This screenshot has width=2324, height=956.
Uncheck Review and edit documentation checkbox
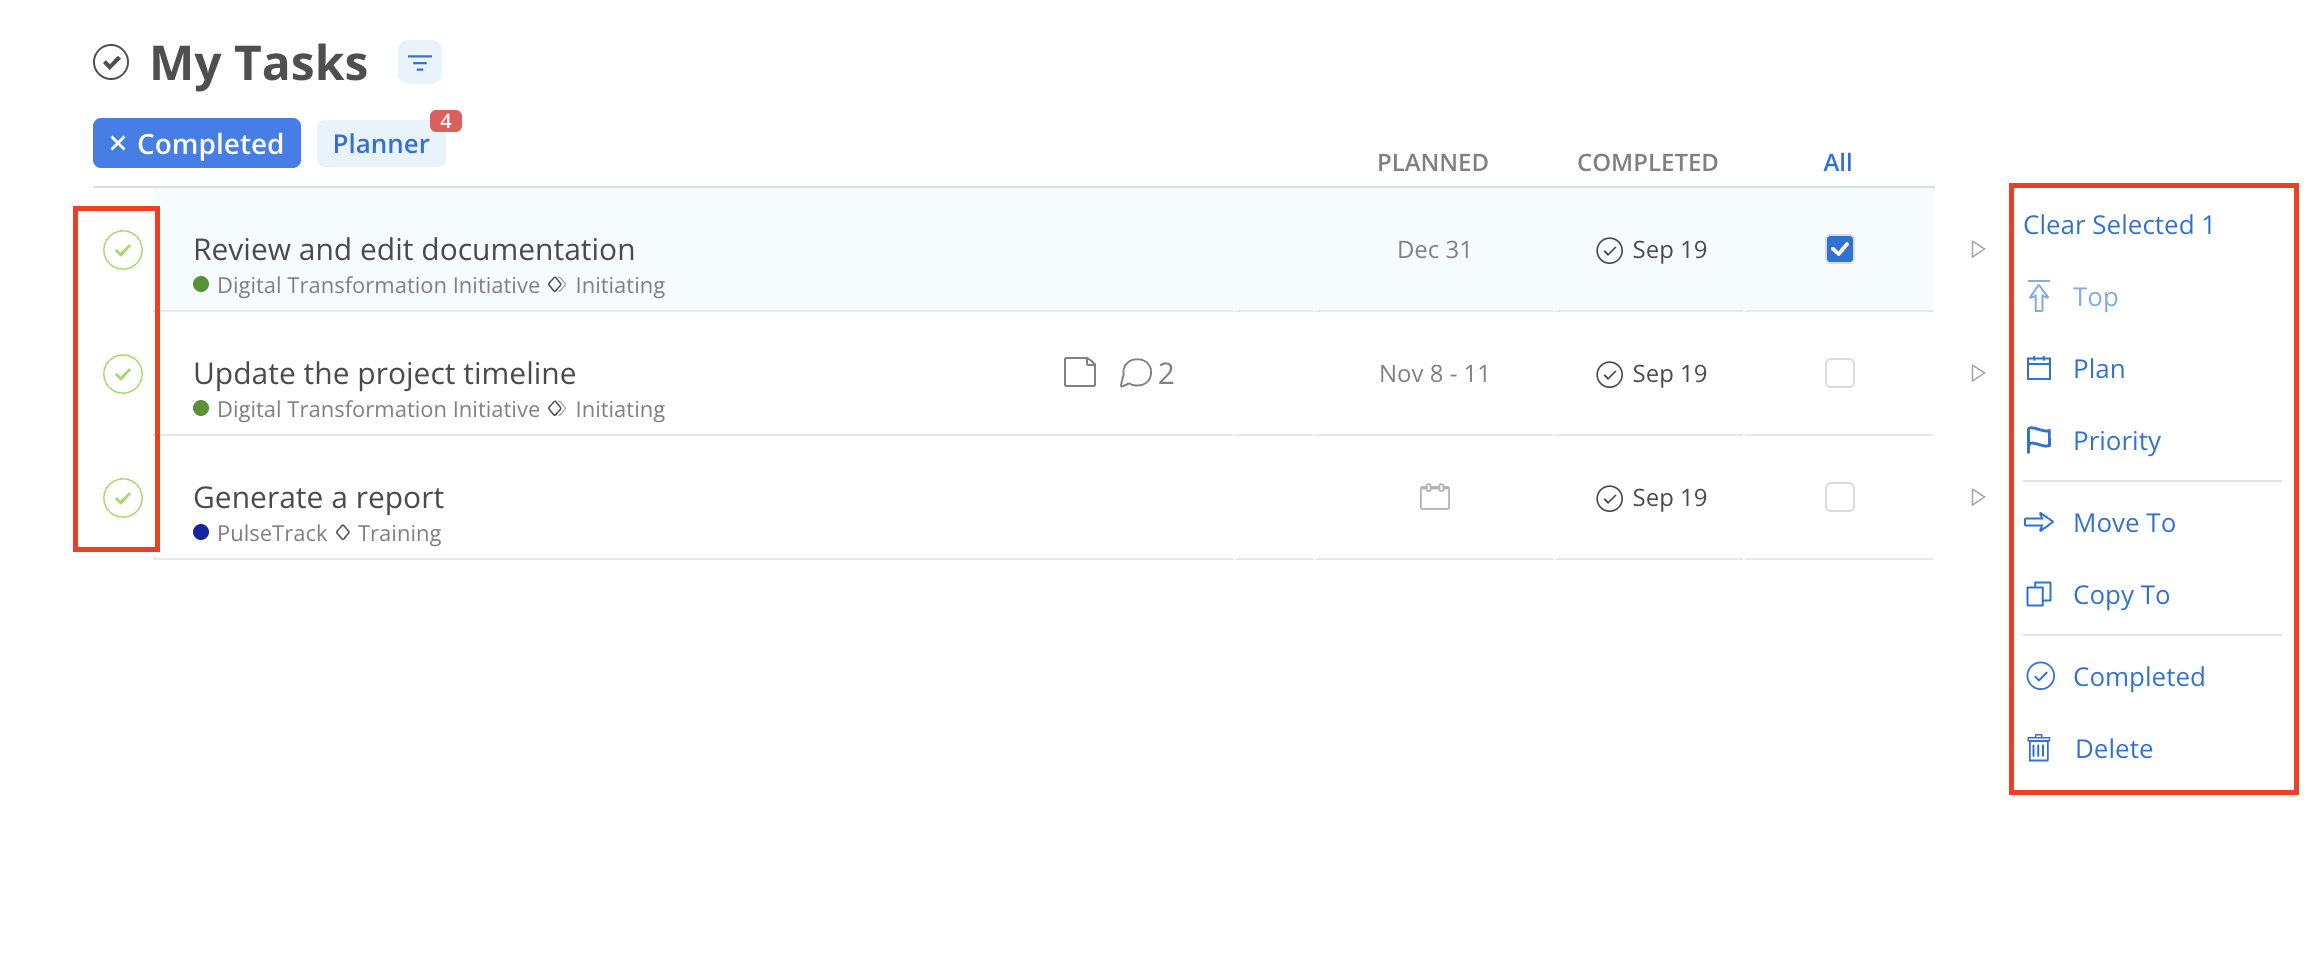[1839, 249]
